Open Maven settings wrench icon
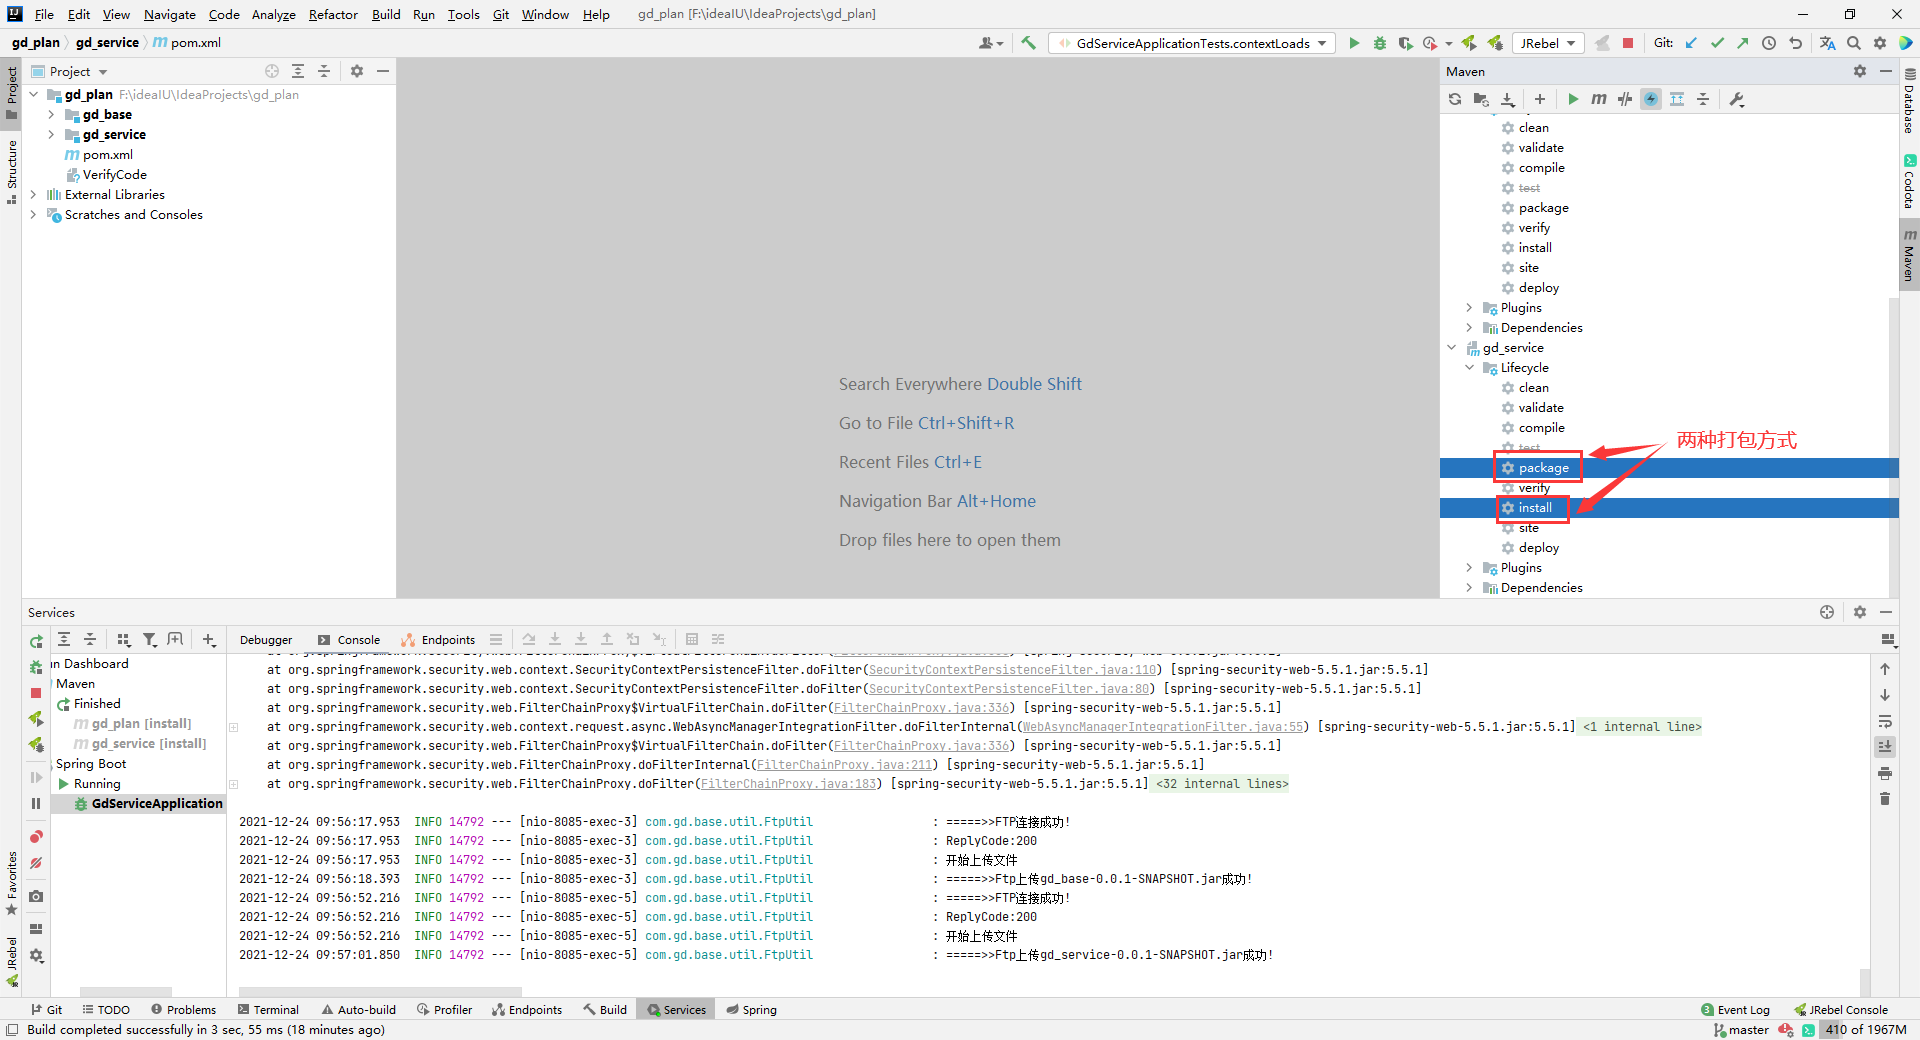This screenshot has height=1040, width=1920. click(1737, 99)
